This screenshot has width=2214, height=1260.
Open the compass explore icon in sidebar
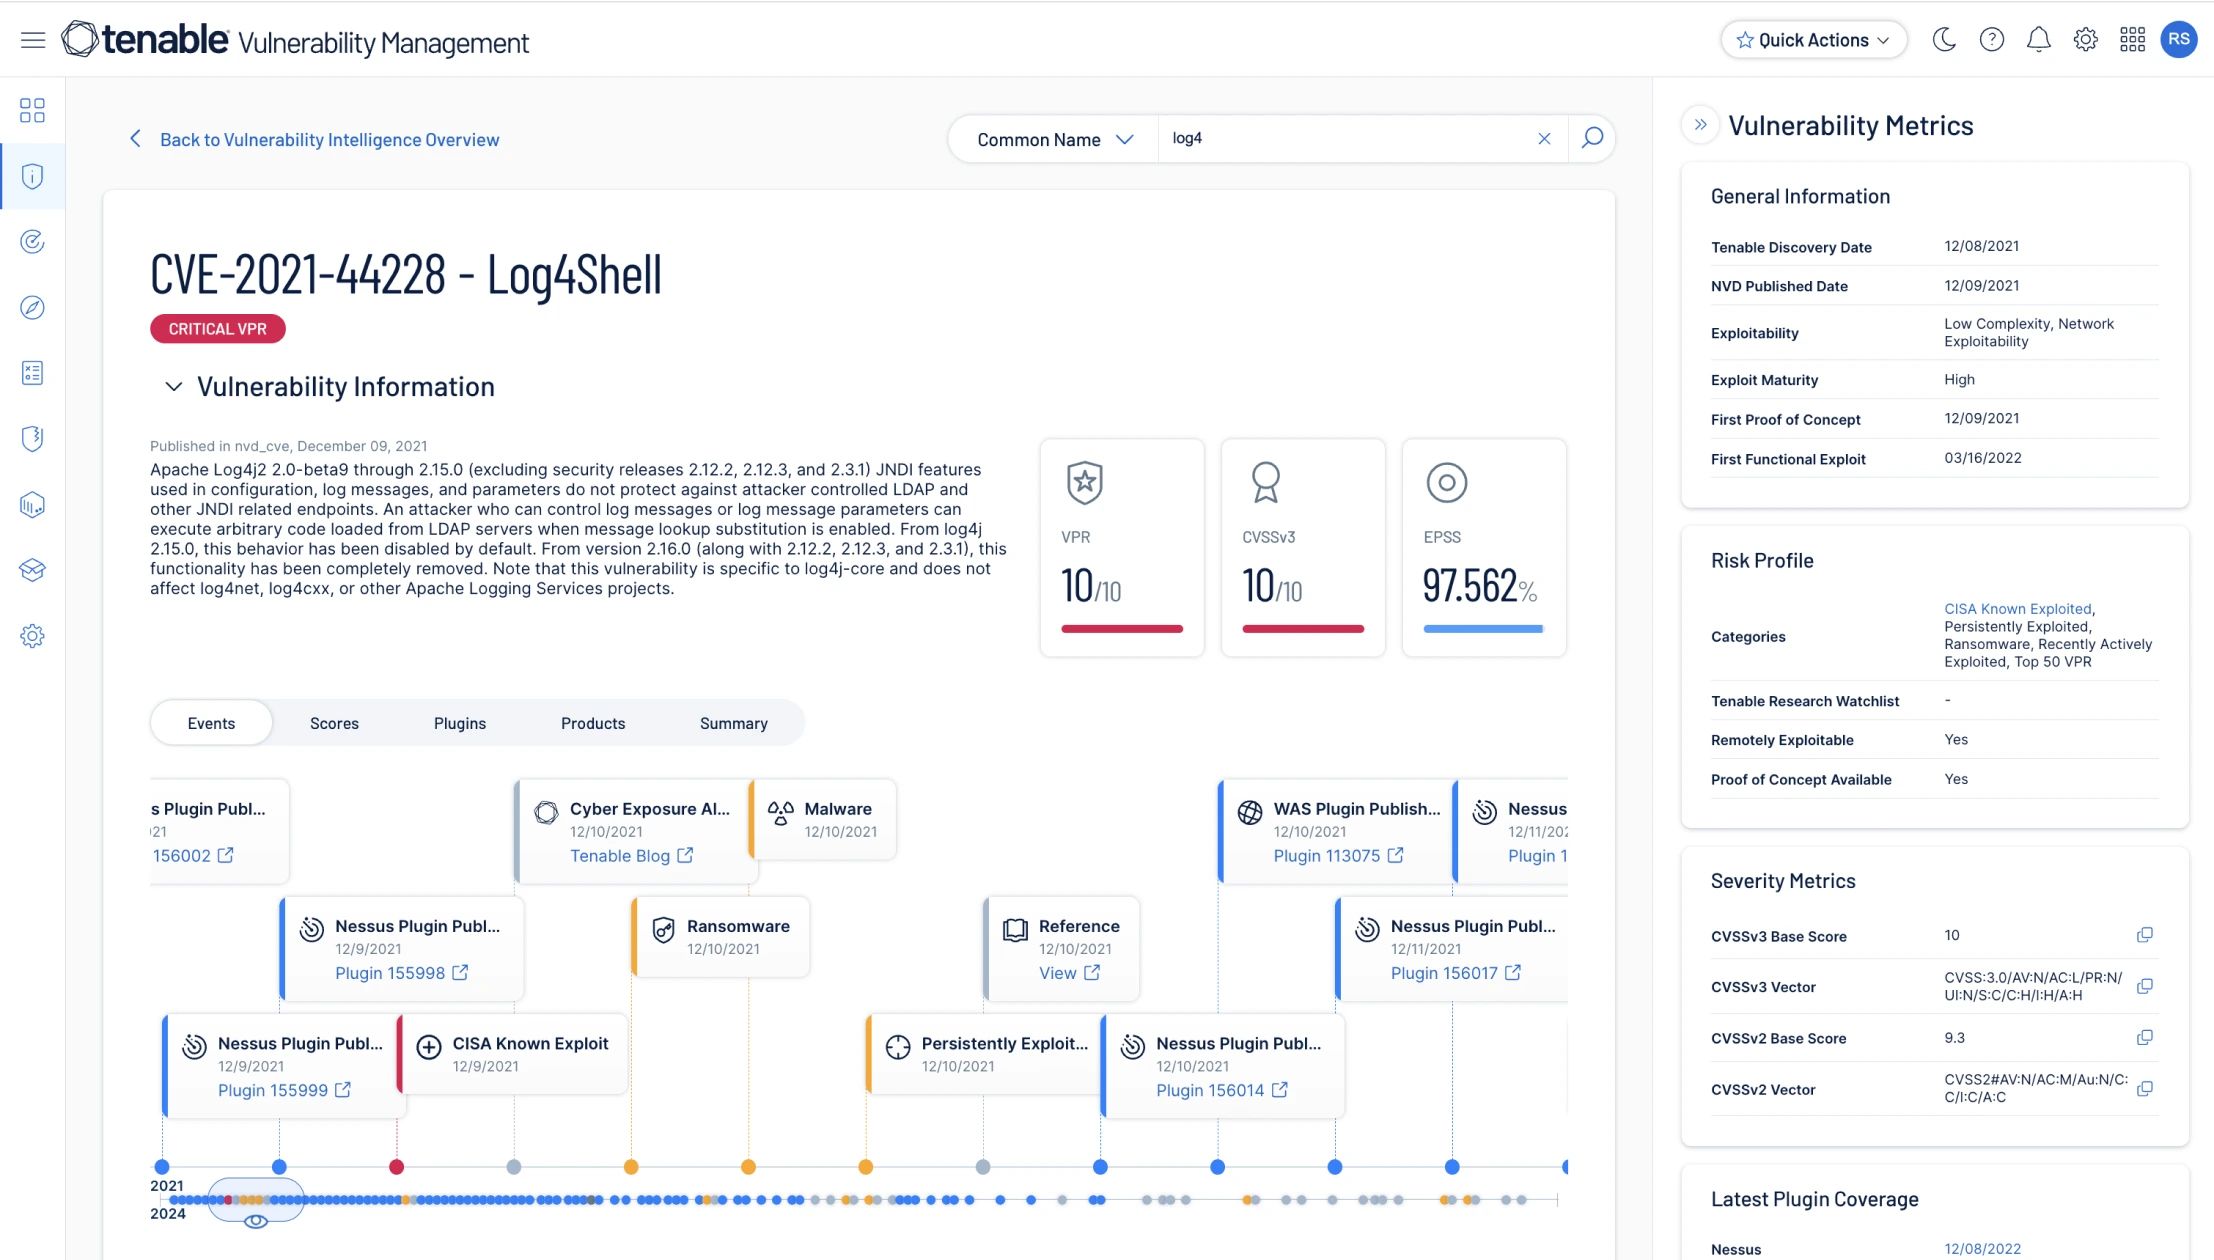[33, 307]
